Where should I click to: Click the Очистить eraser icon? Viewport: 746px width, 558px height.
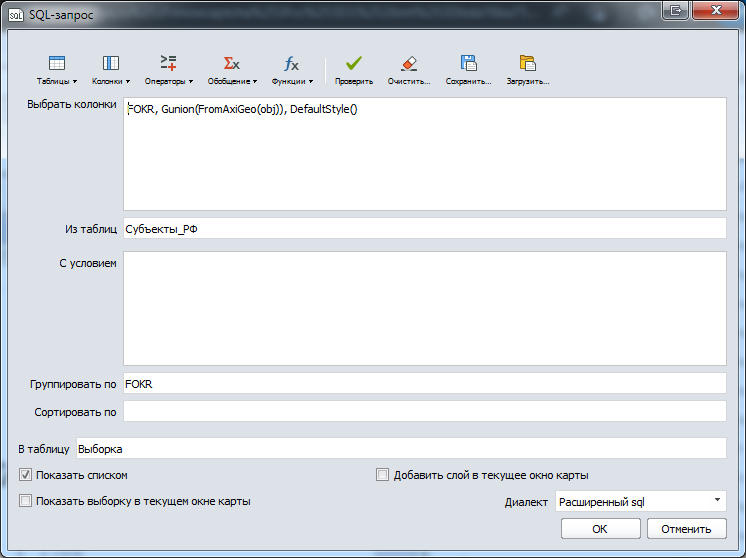pos(408,64)
